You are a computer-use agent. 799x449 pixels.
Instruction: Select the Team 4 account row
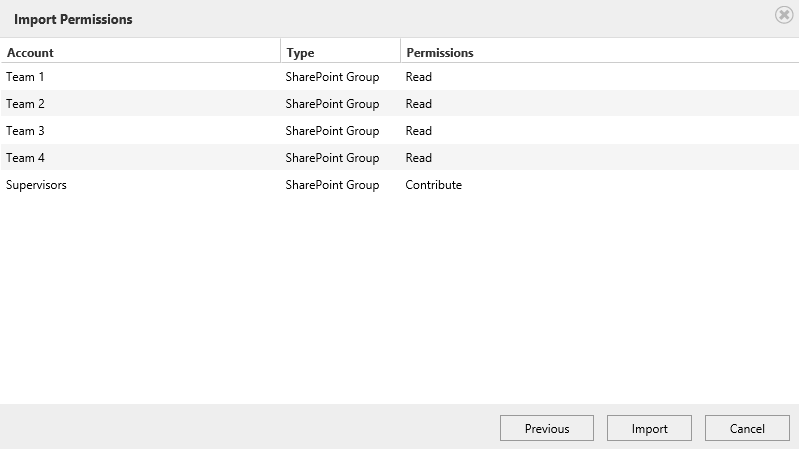coord(400,158)
